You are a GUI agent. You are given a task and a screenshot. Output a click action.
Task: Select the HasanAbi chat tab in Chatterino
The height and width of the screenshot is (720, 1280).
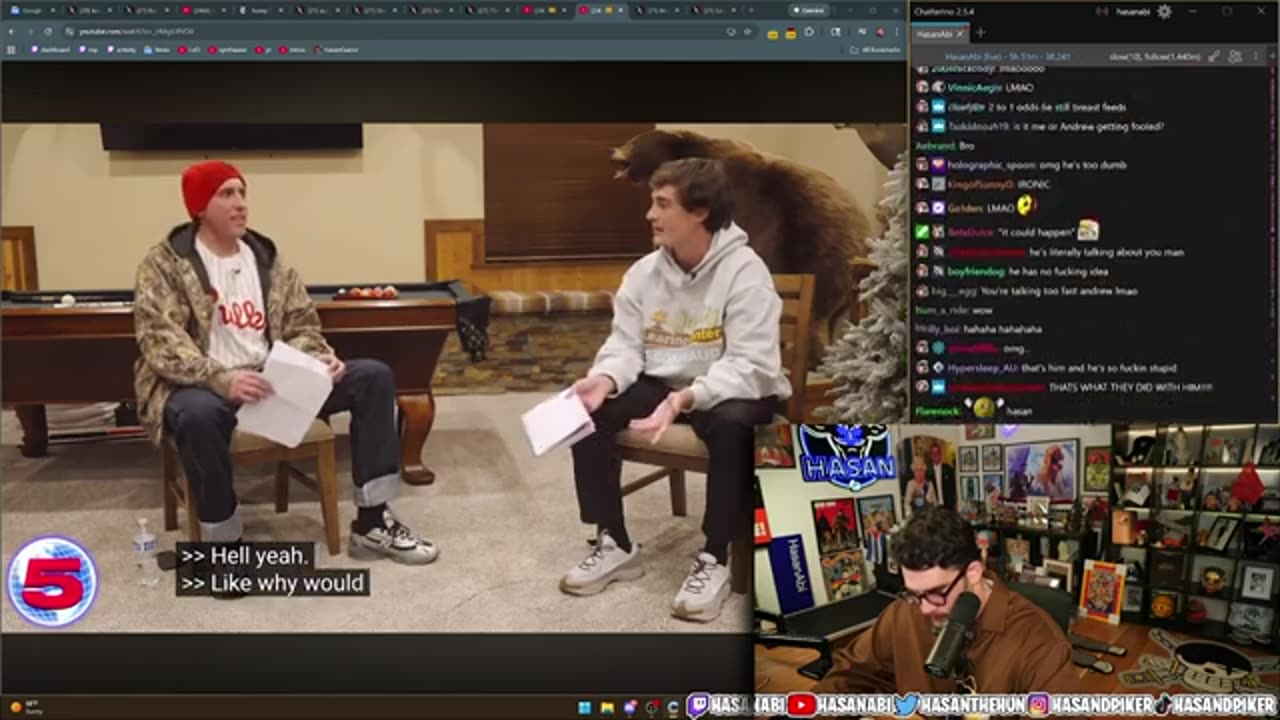[935, 33]
